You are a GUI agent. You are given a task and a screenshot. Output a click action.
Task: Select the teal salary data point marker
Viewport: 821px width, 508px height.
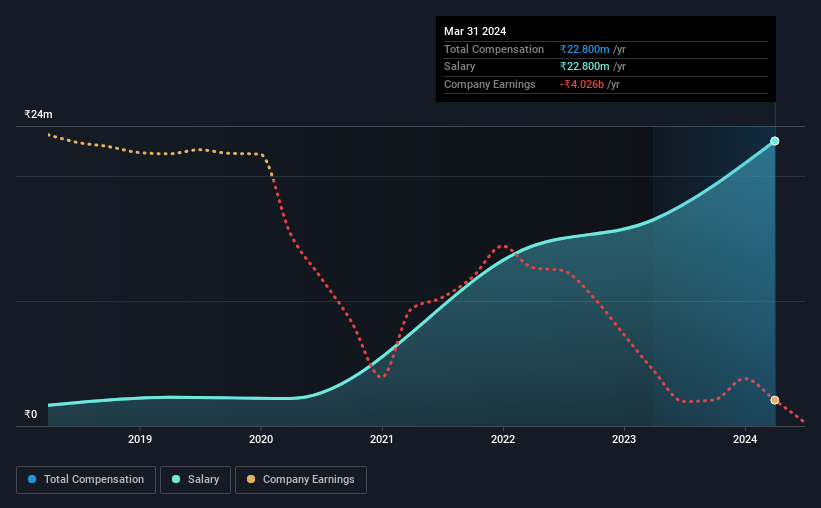point(775,141)
